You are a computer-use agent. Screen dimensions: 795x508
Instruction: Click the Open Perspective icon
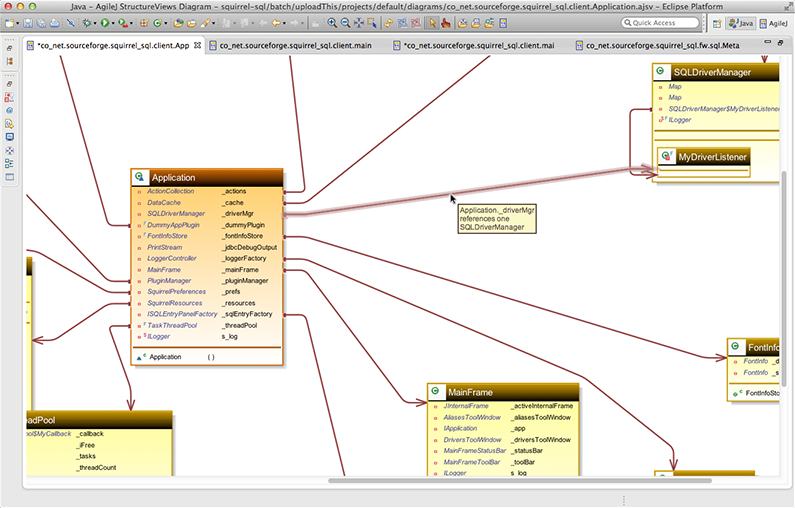[717, 23]
